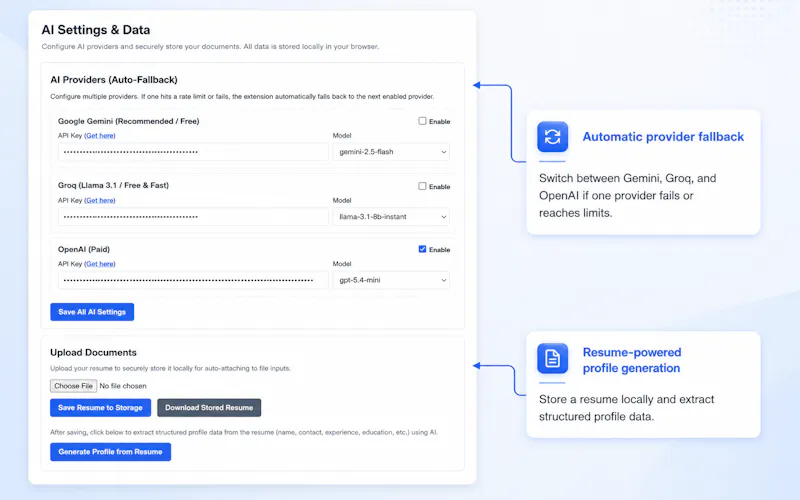
Task: Click the AI Providers (Auto-Fallback) heading
Action: (114, 80)
